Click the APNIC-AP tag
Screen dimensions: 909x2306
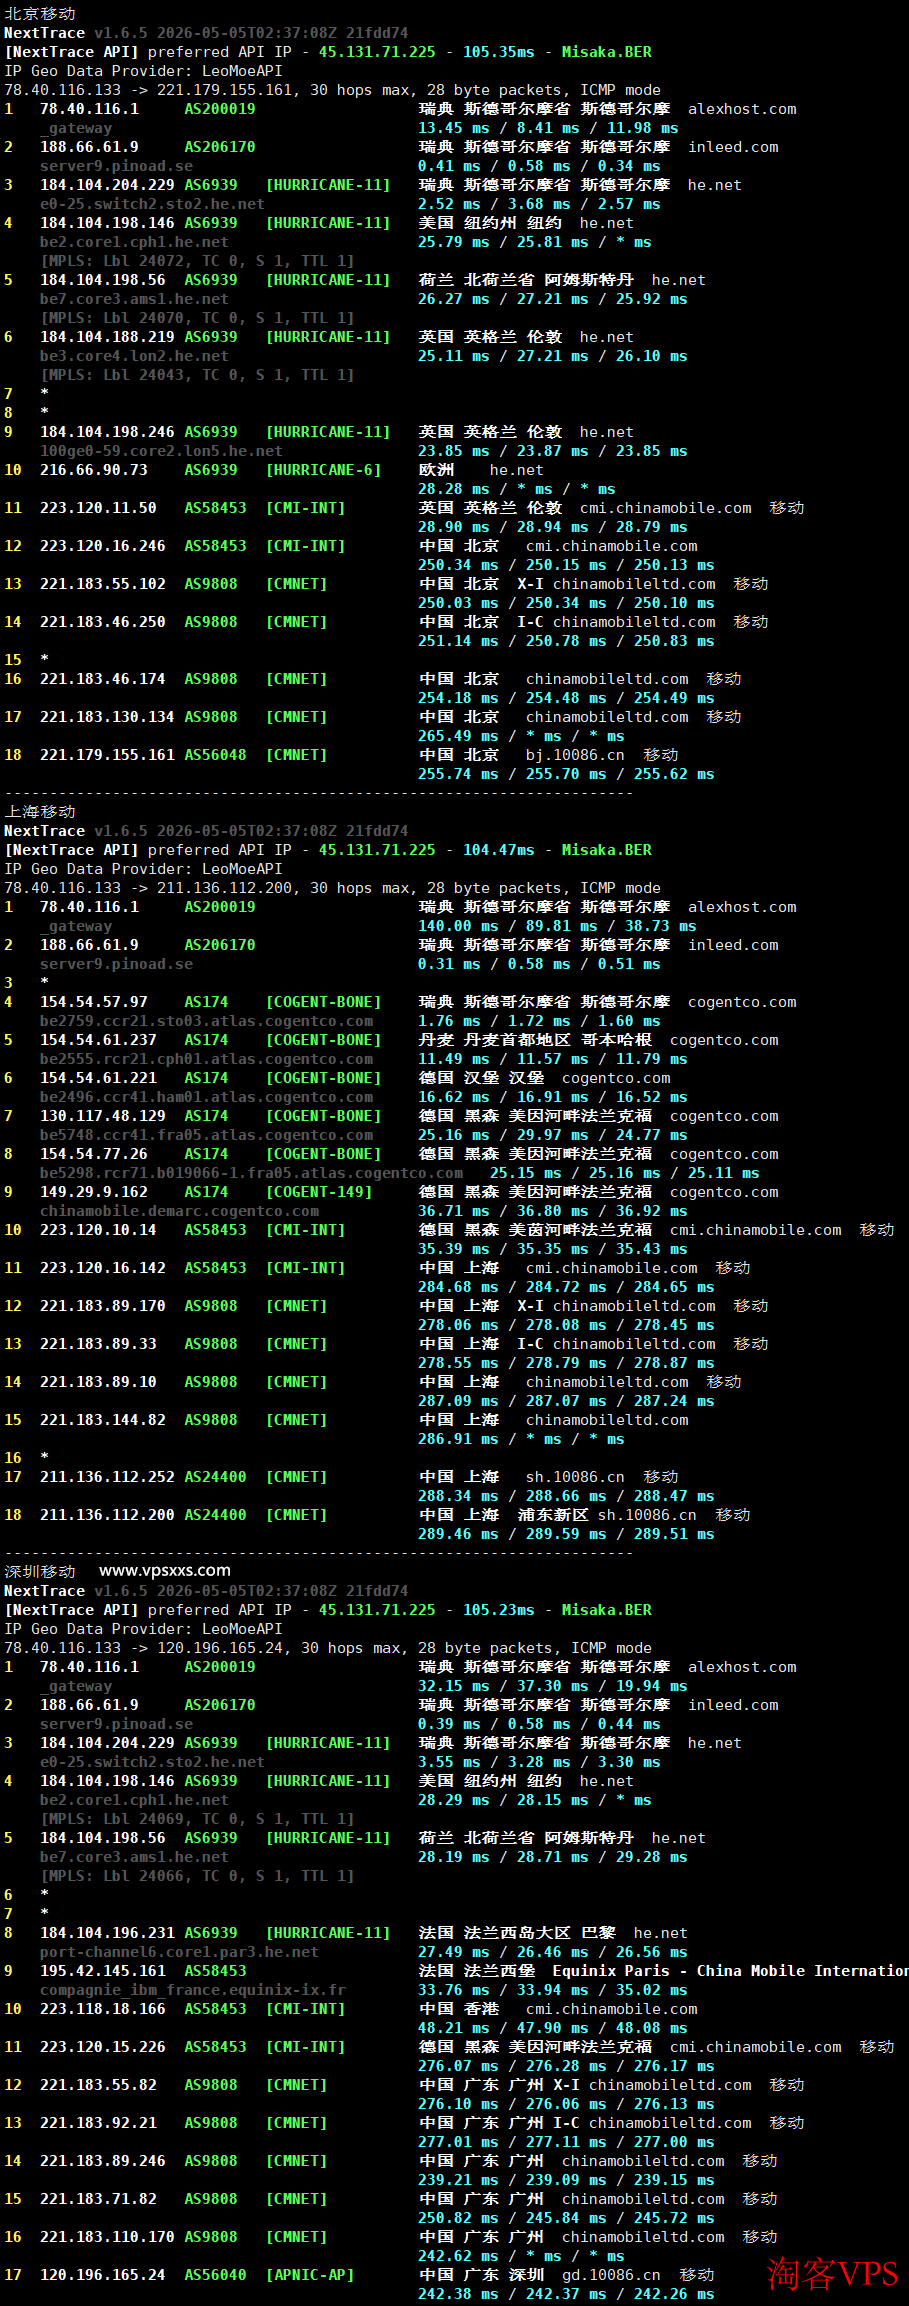coord(310,2275)
